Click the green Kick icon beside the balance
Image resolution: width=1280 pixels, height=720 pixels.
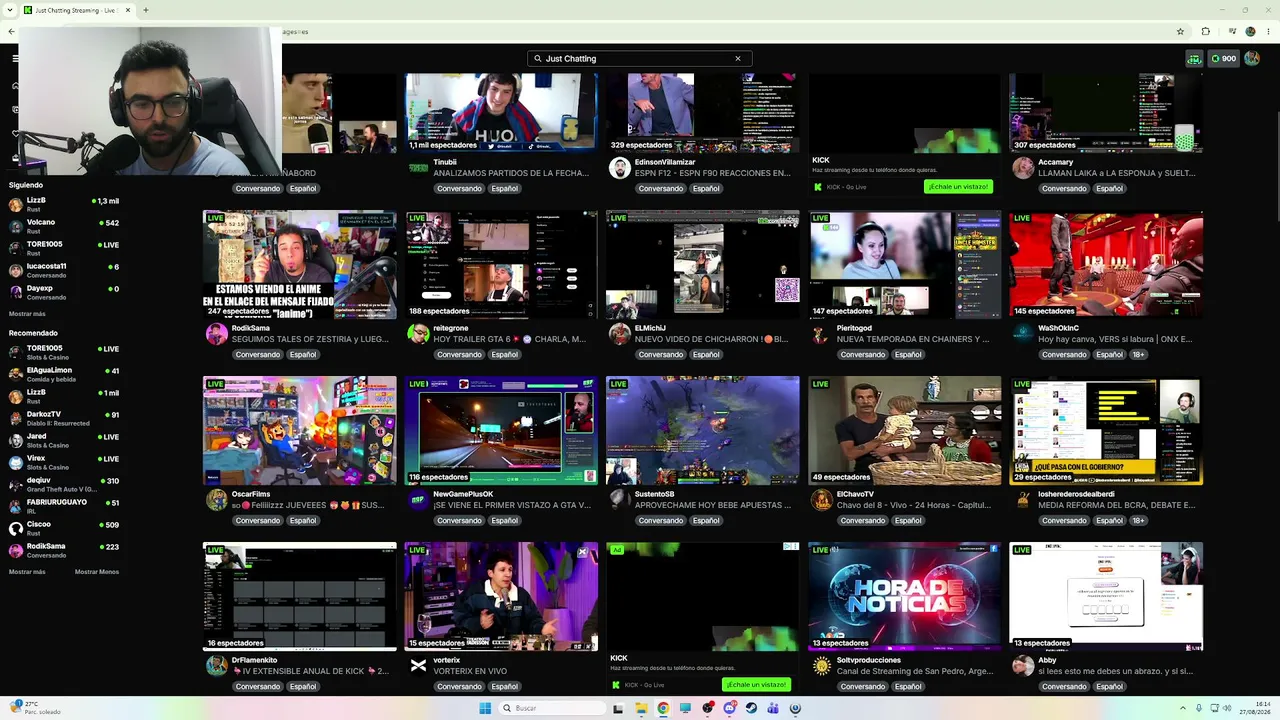coord(1194,58)
